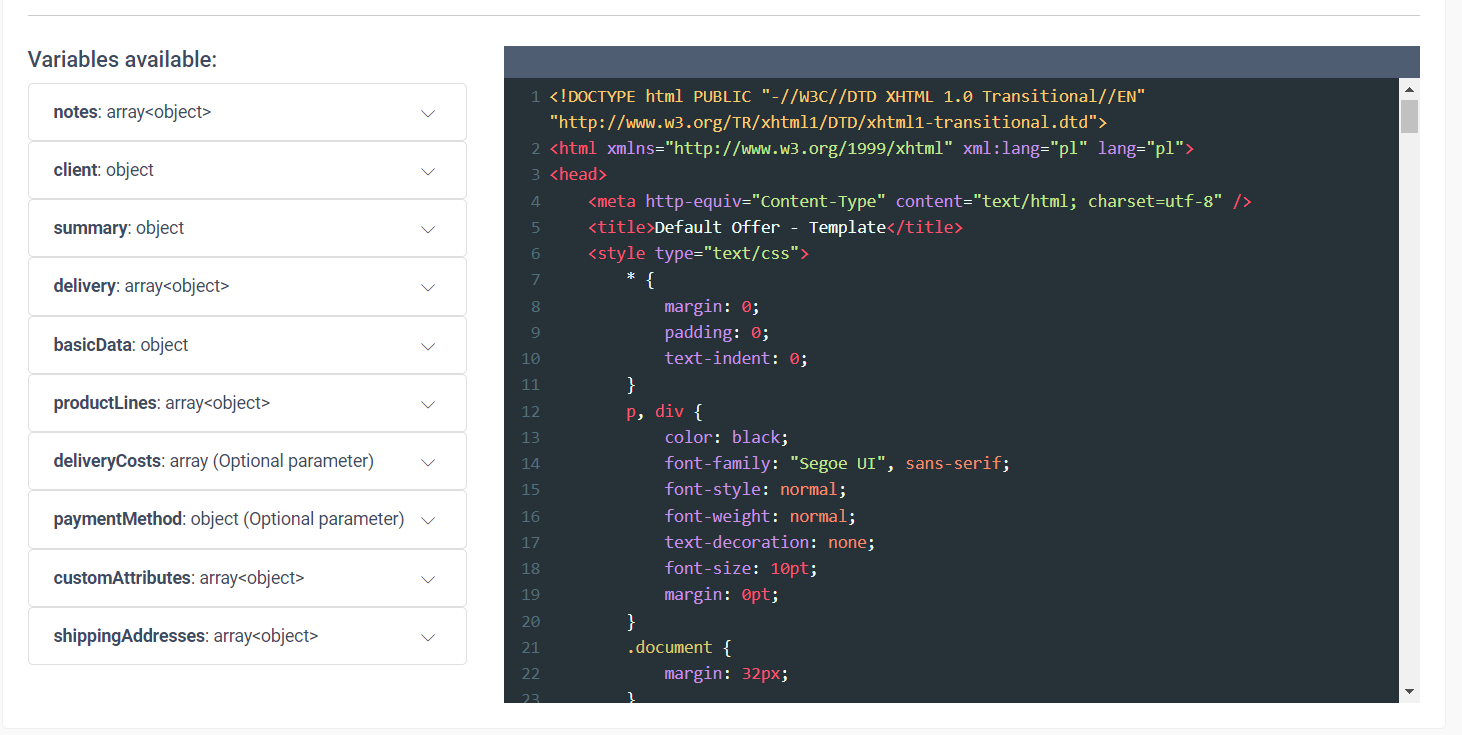Expand the summary object chevron
The width and height of the screenshot is (1462, 735).
coord(428,229)
